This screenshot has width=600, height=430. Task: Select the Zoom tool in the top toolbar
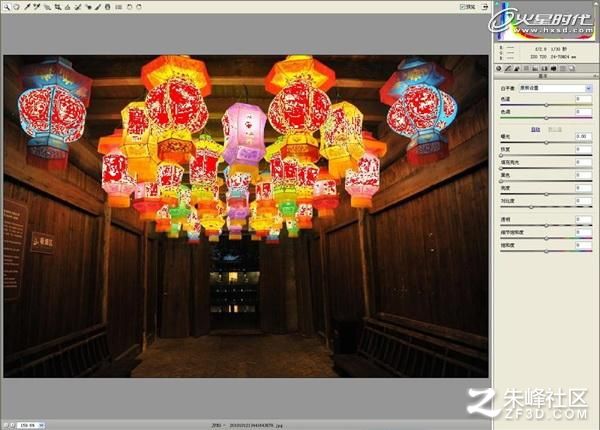[7, 7]
